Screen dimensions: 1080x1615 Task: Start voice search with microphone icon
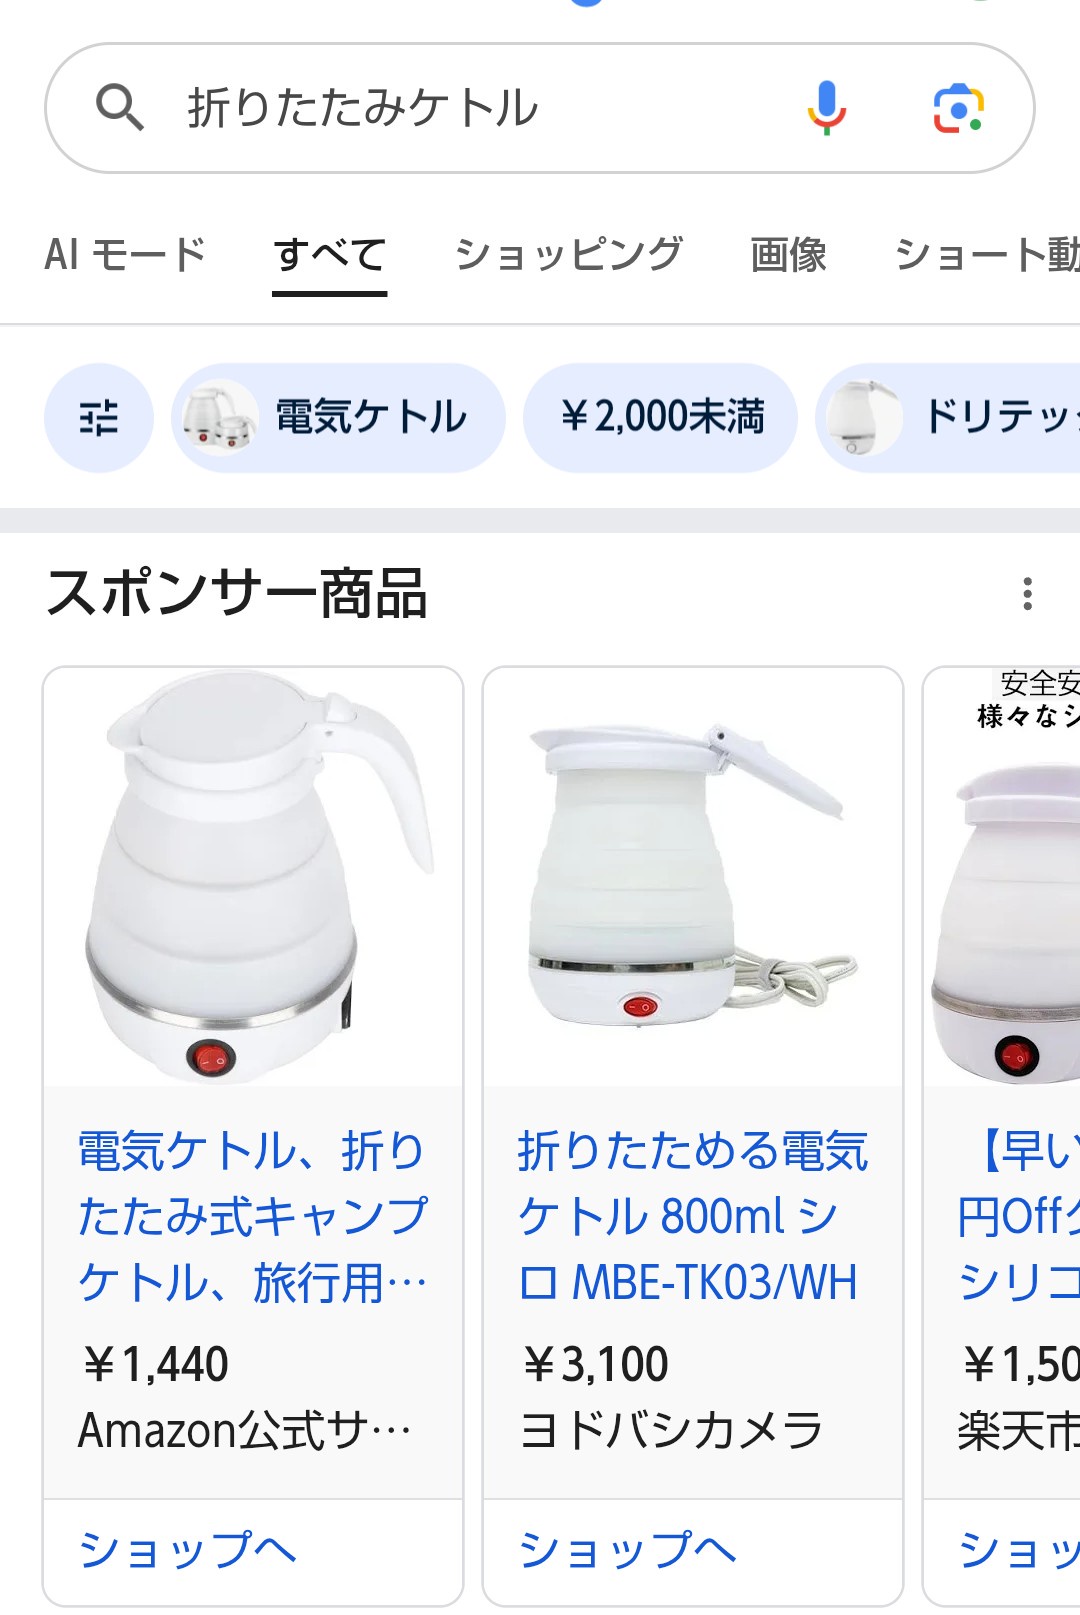coord(827,107)
